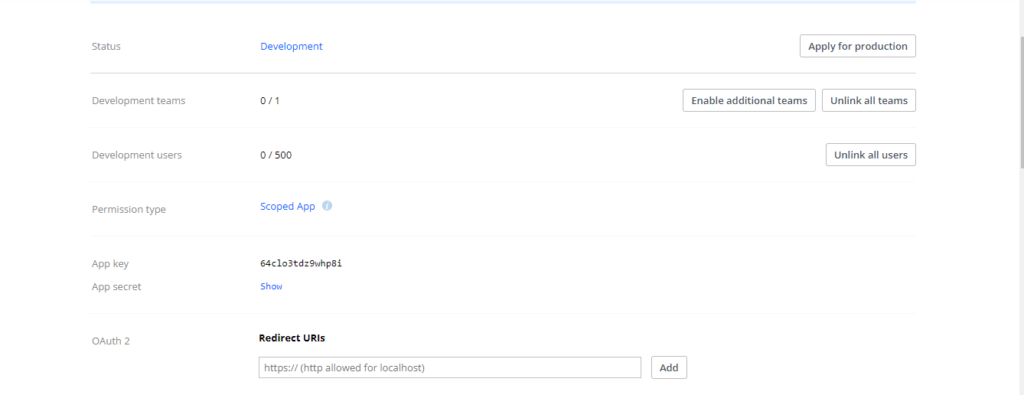Click the Permission type label
Screen dimensions: 1024x395
point(129,210)
